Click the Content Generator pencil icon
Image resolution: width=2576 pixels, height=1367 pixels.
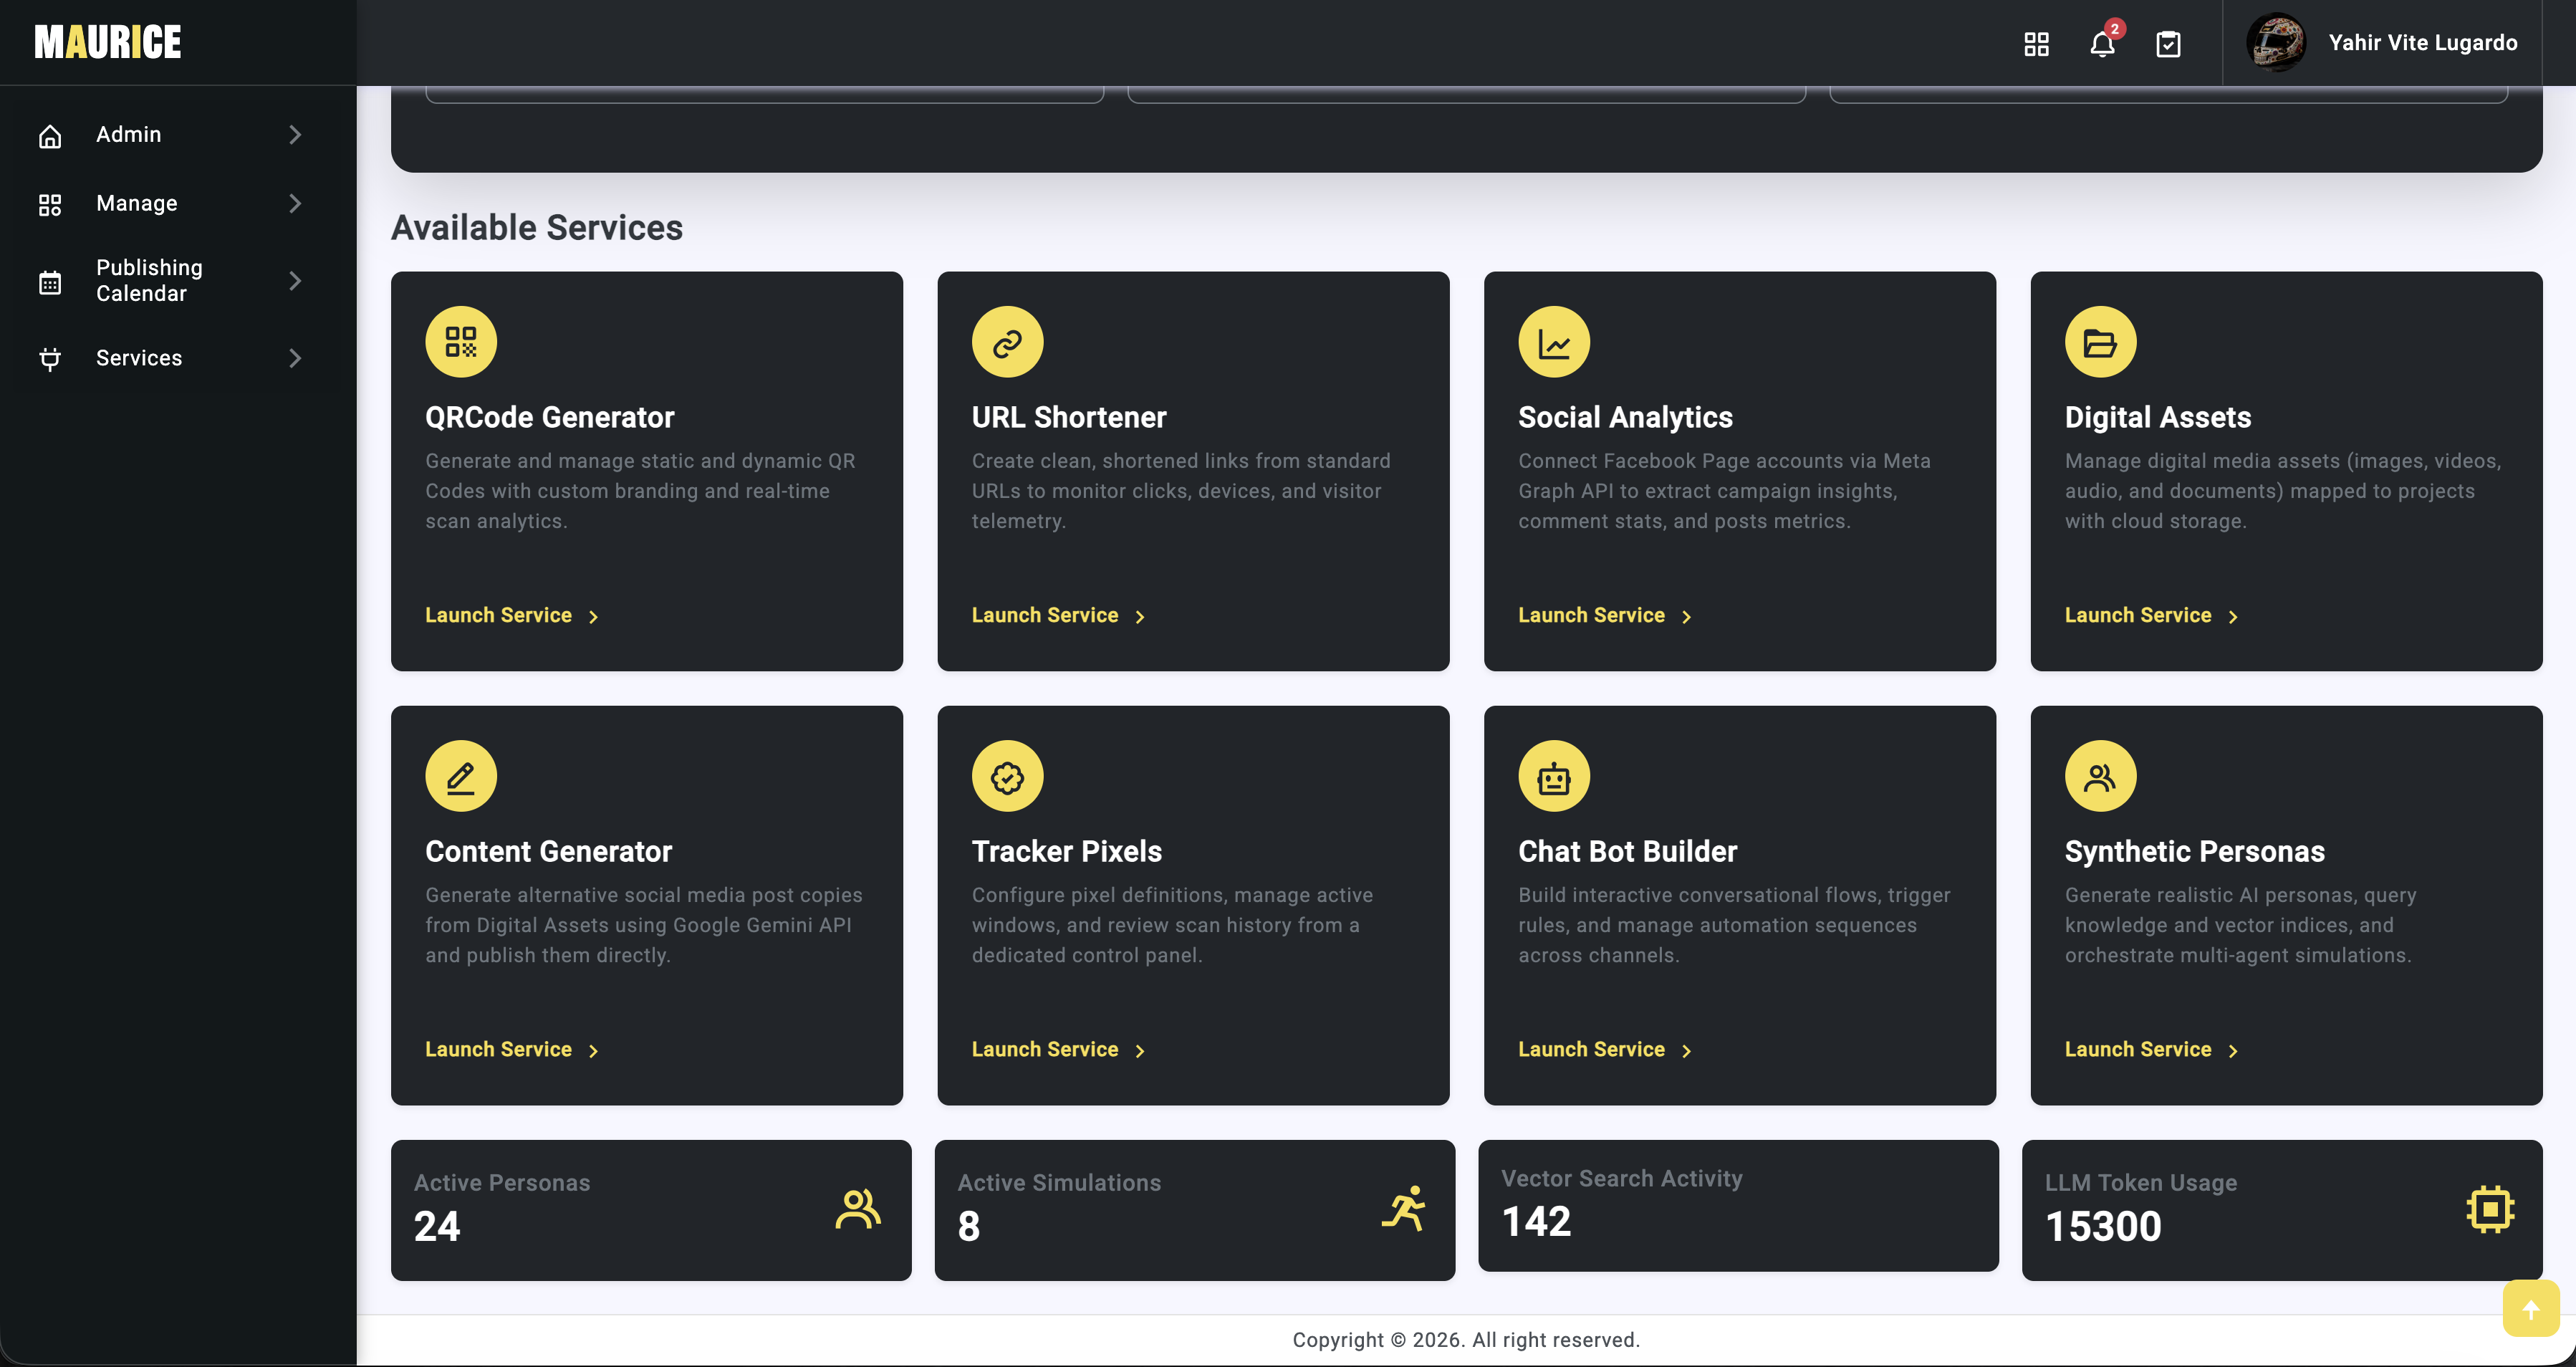pos(461,776)
